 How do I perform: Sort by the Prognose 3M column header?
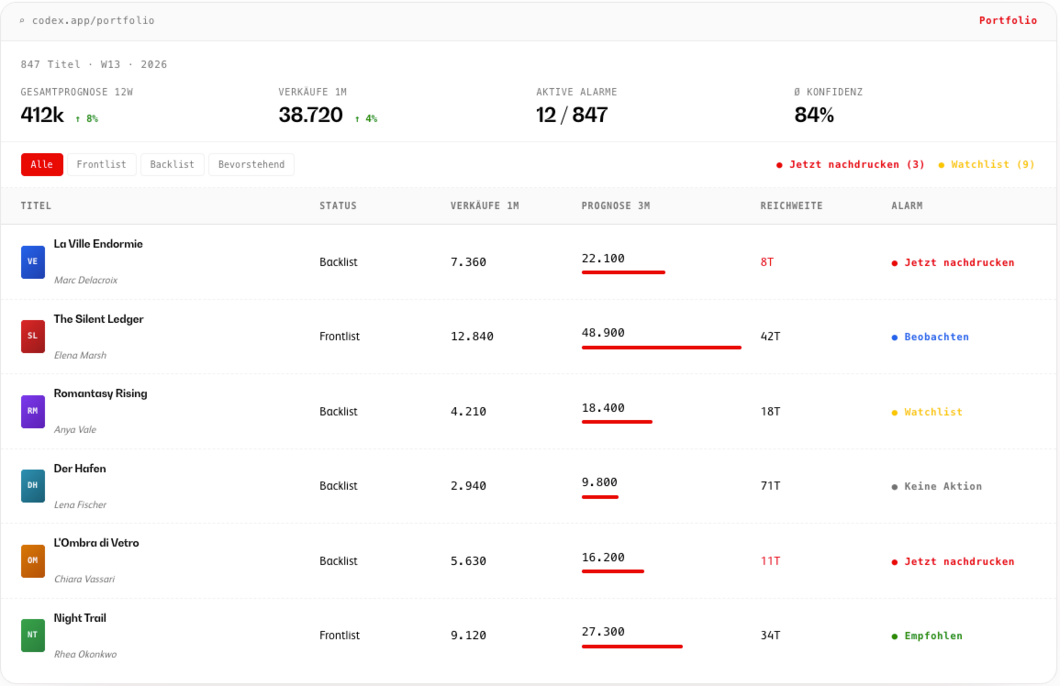tap(616, 205)
